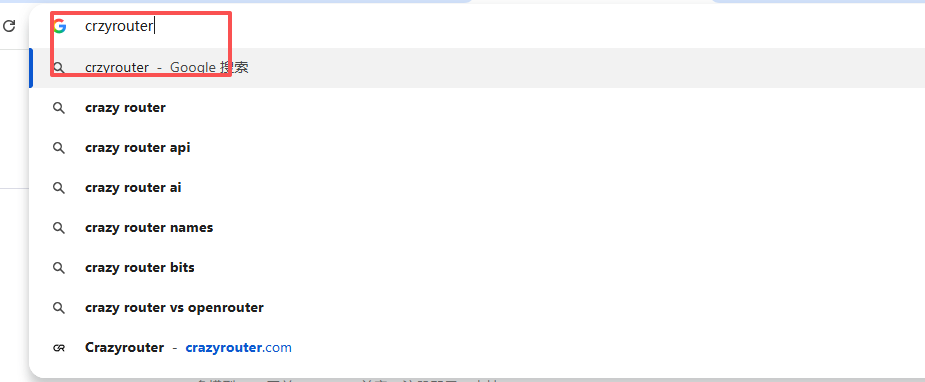The height and width of the screenshot is (382, 925).
Task: Select 'crzyrouter - Google 搜索' suggestion
Action: coord(477,68)
